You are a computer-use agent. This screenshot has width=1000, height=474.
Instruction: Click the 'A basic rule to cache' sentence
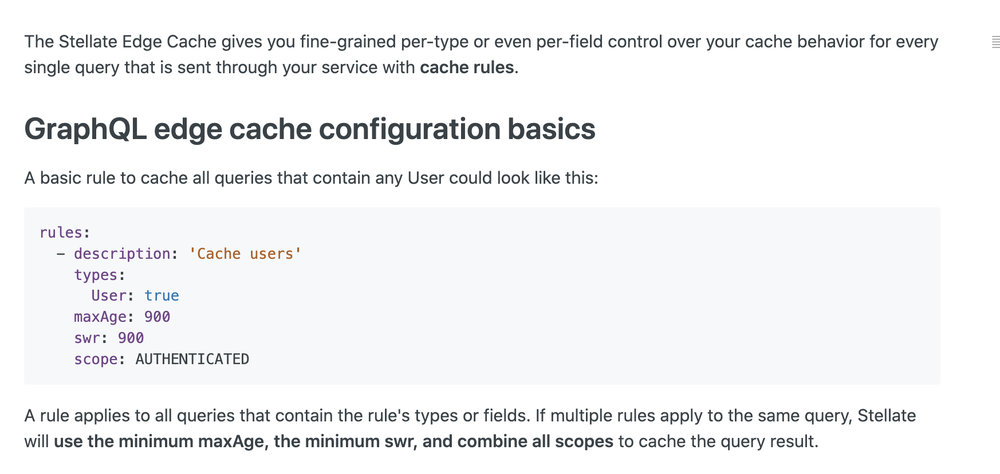click(x=311, y=177)
